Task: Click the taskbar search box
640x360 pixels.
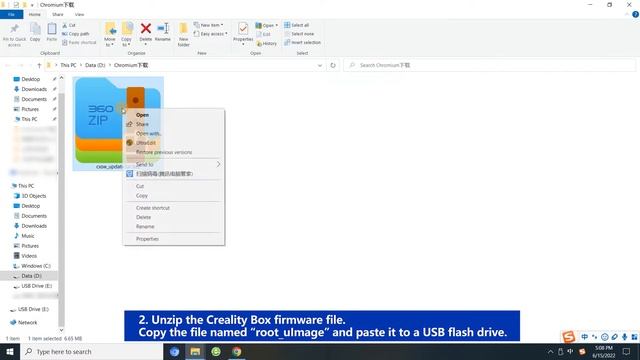Action: pyautogui.click(x=91, y=351)
